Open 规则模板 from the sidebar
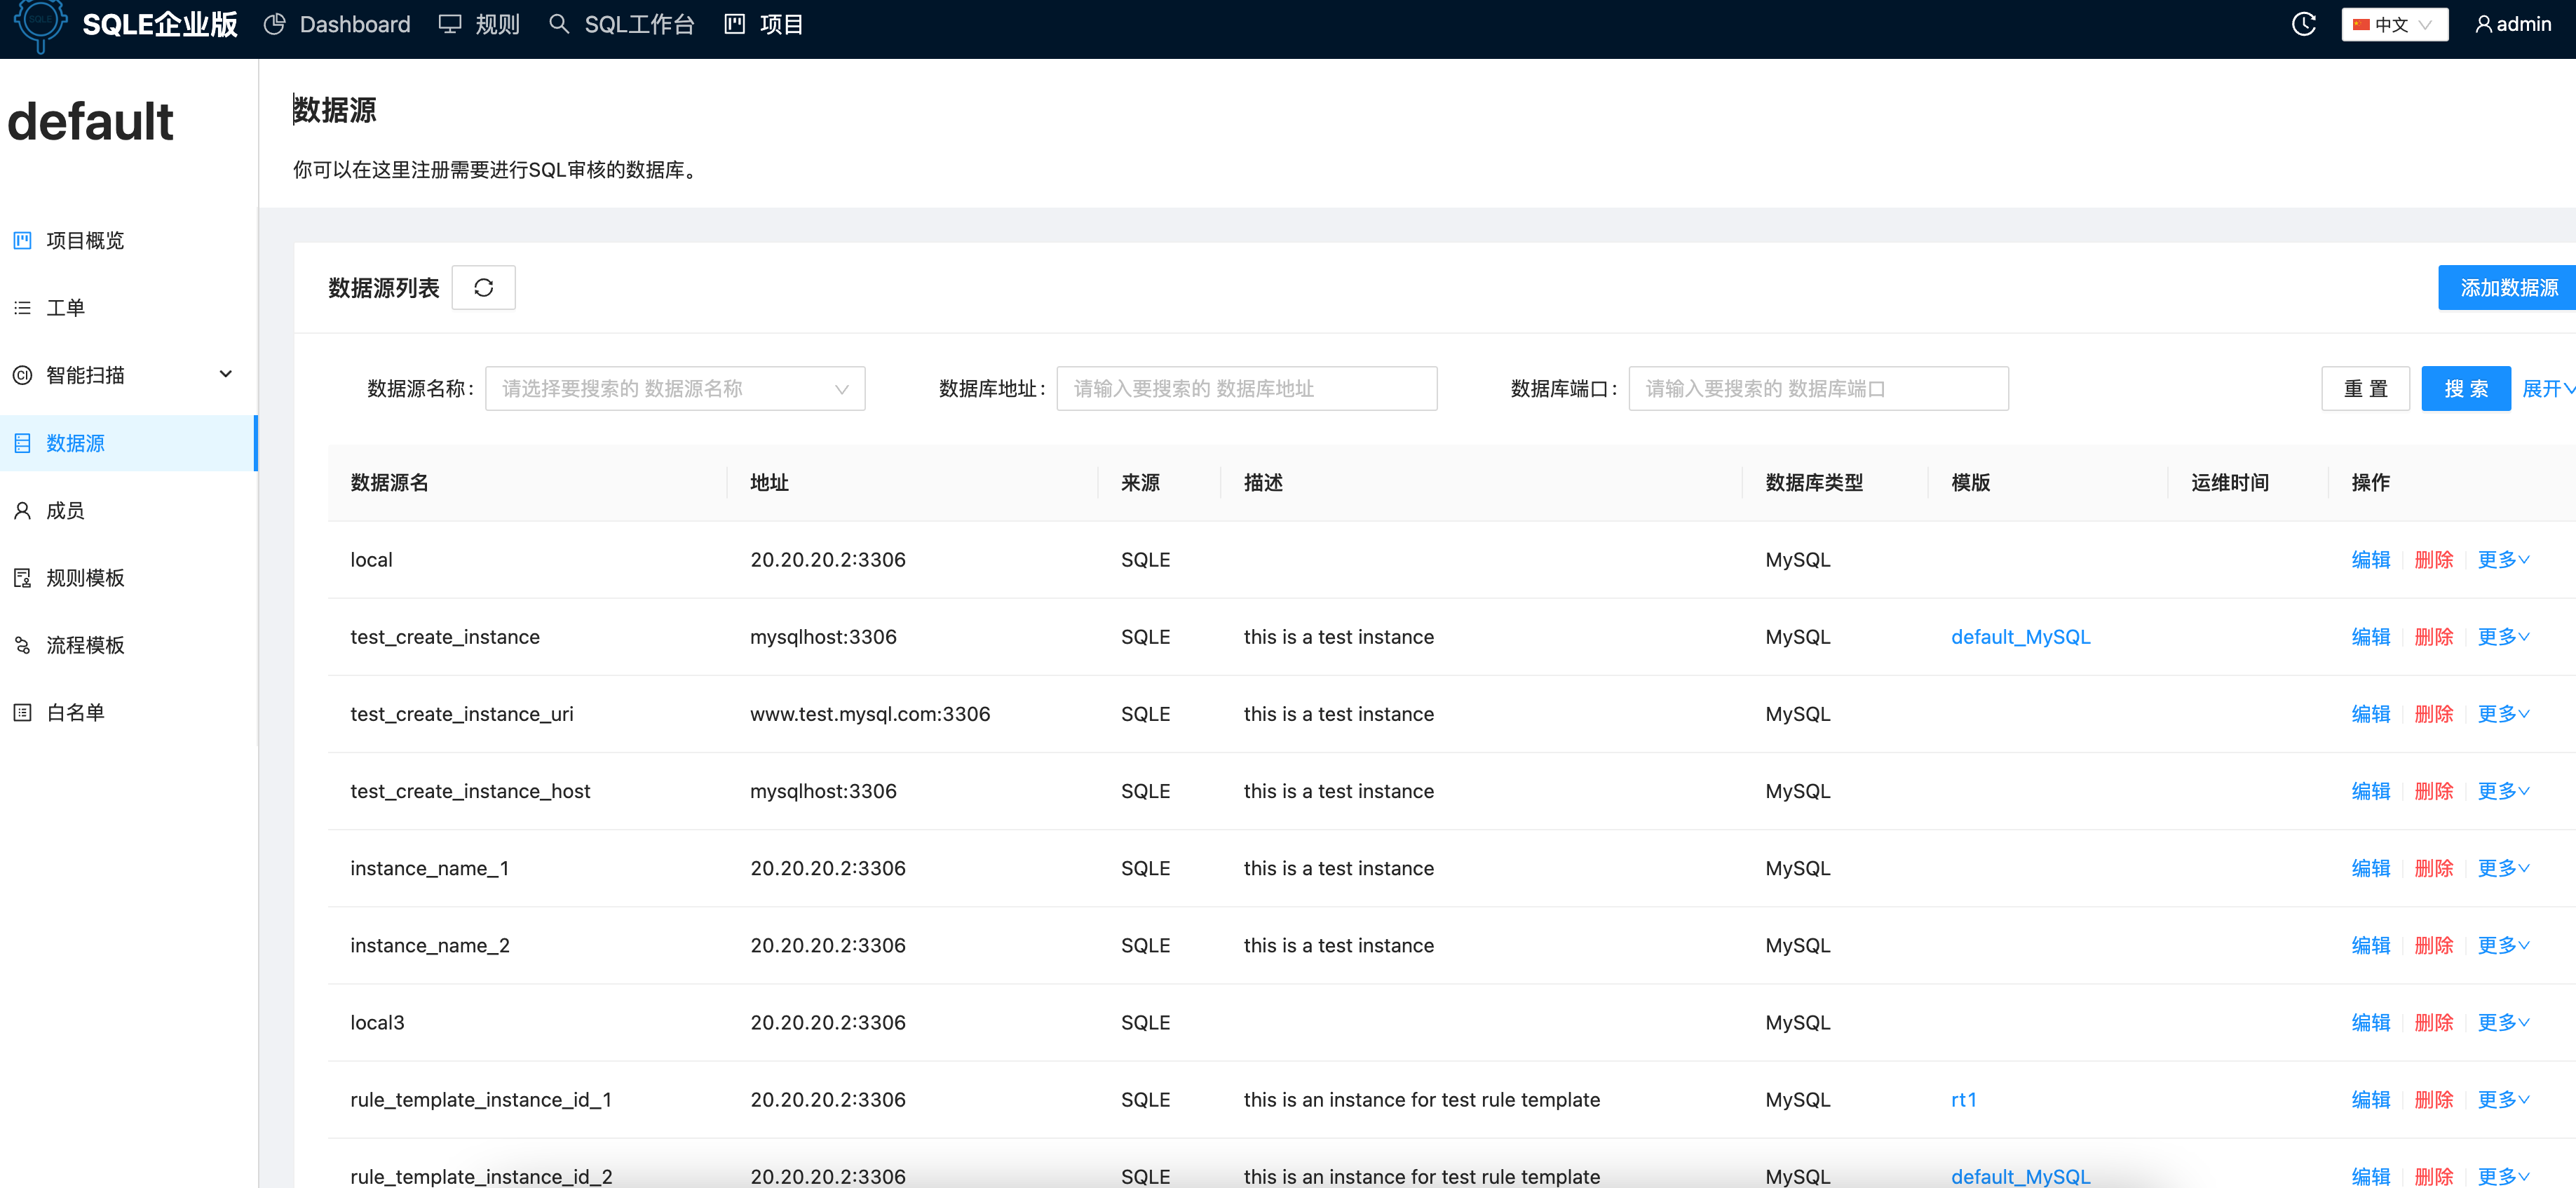 pyautogui.click(x=85, y=577)
